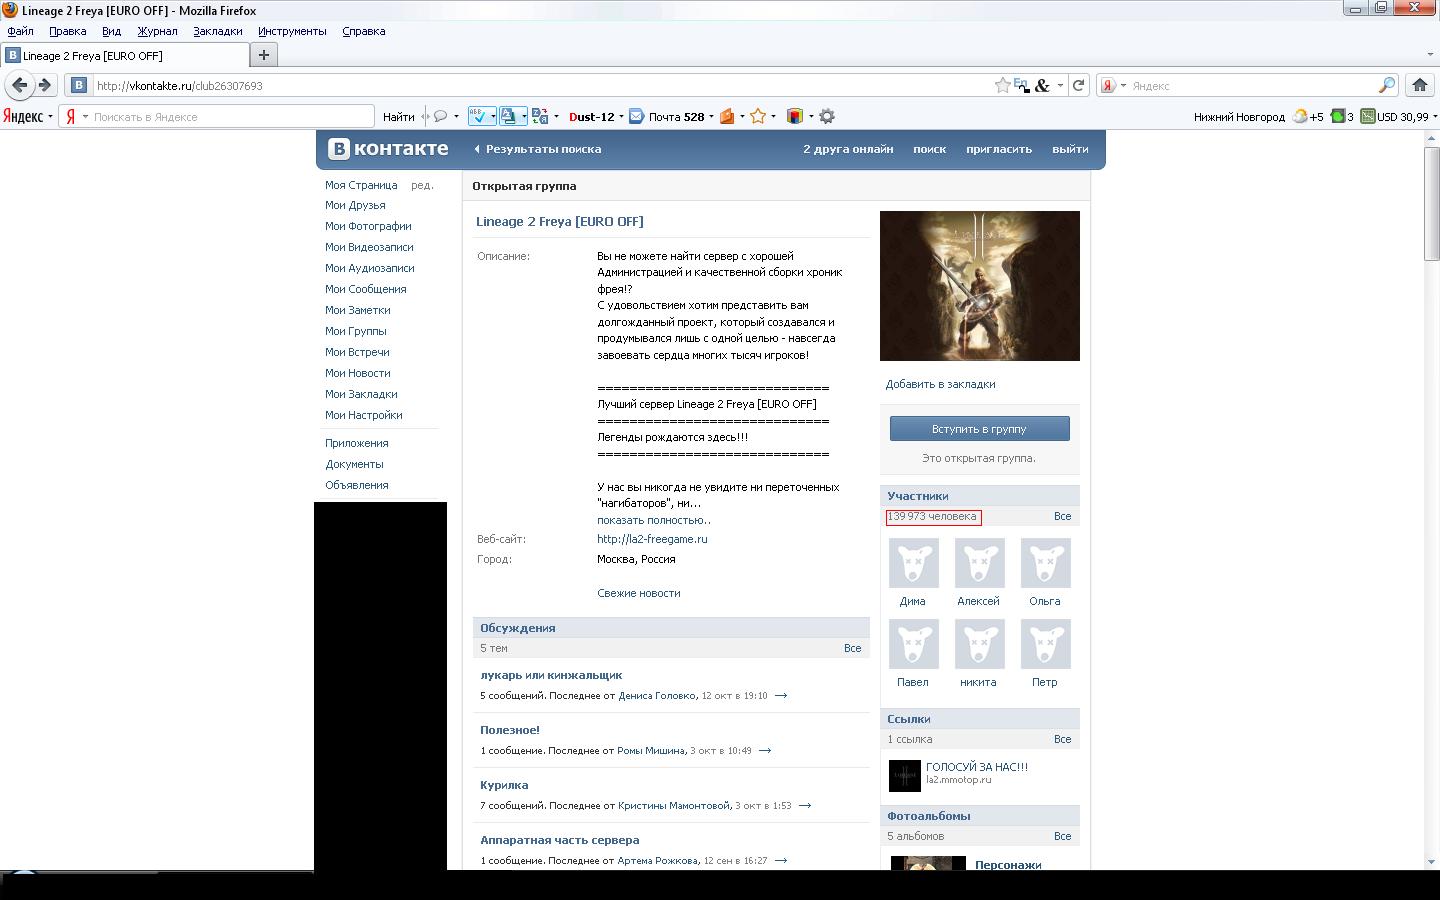The image size is (1440, 900).
Task: Open the 'Курилка' discussion
Action: (504, 785)
